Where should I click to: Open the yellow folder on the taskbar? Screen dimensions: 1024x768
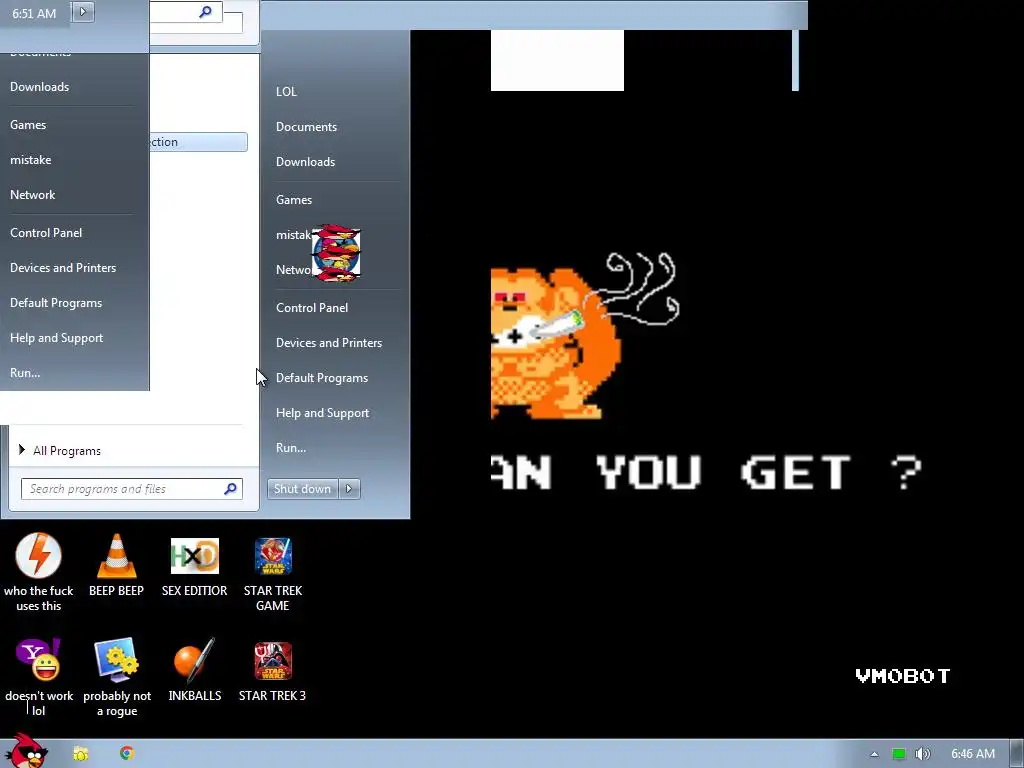click(x=80, y=754)
